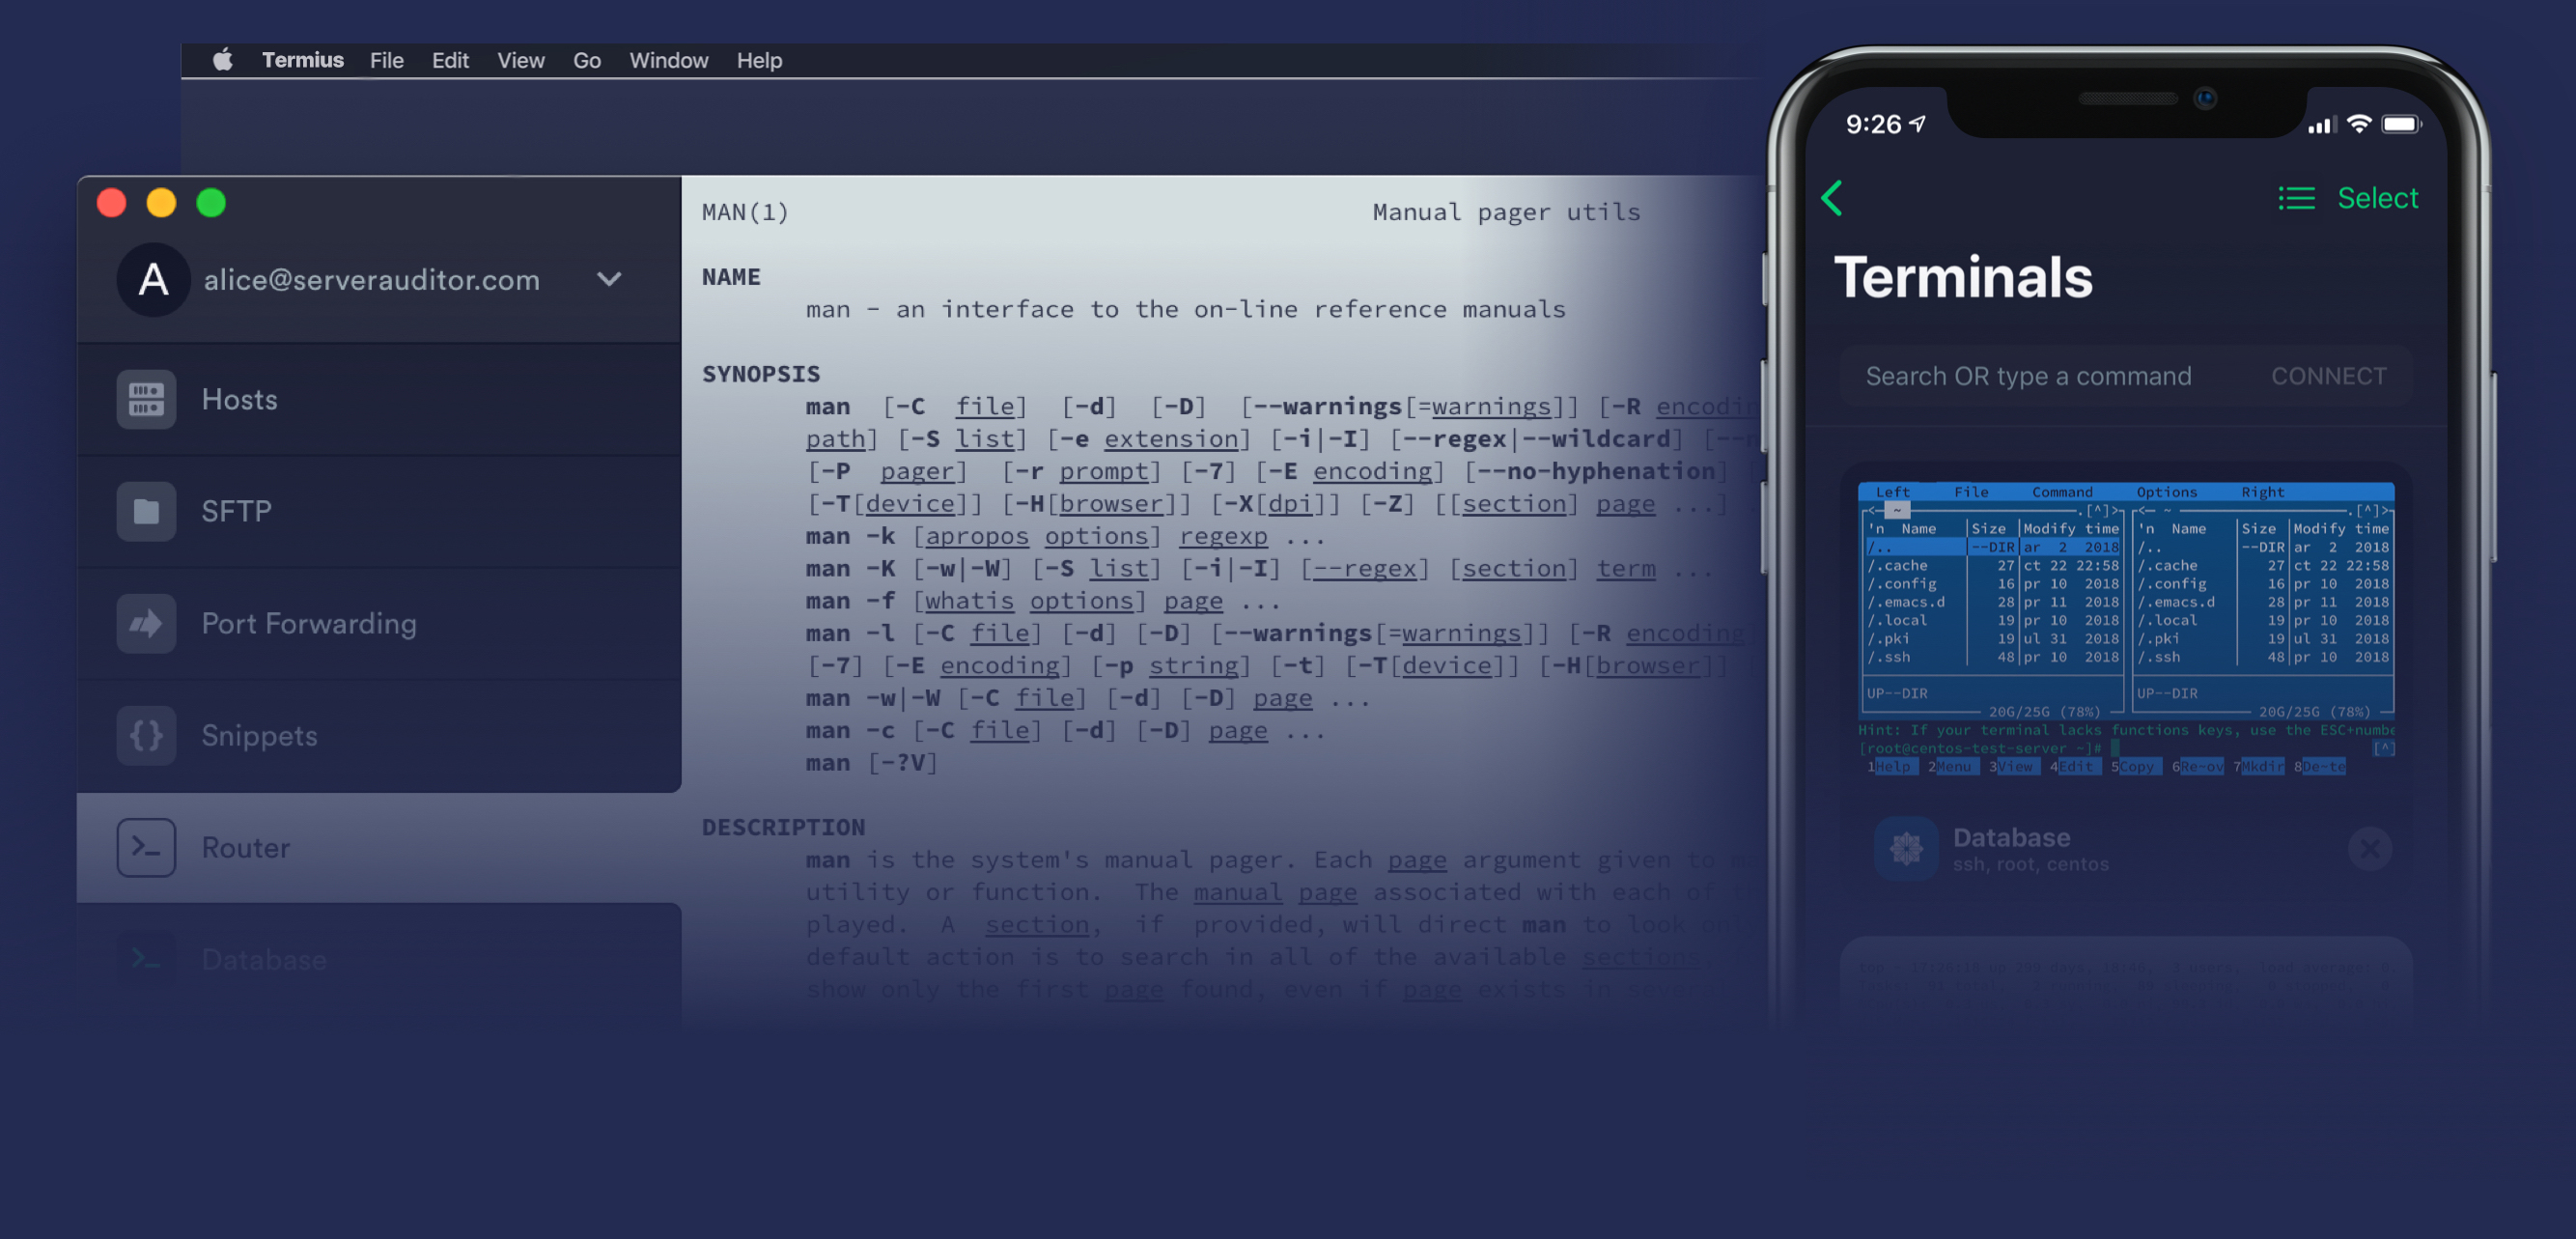2576x1239 pixels.
Task: Expand the alice@serverauditor.com account dropdown
Action: point(611,279)
